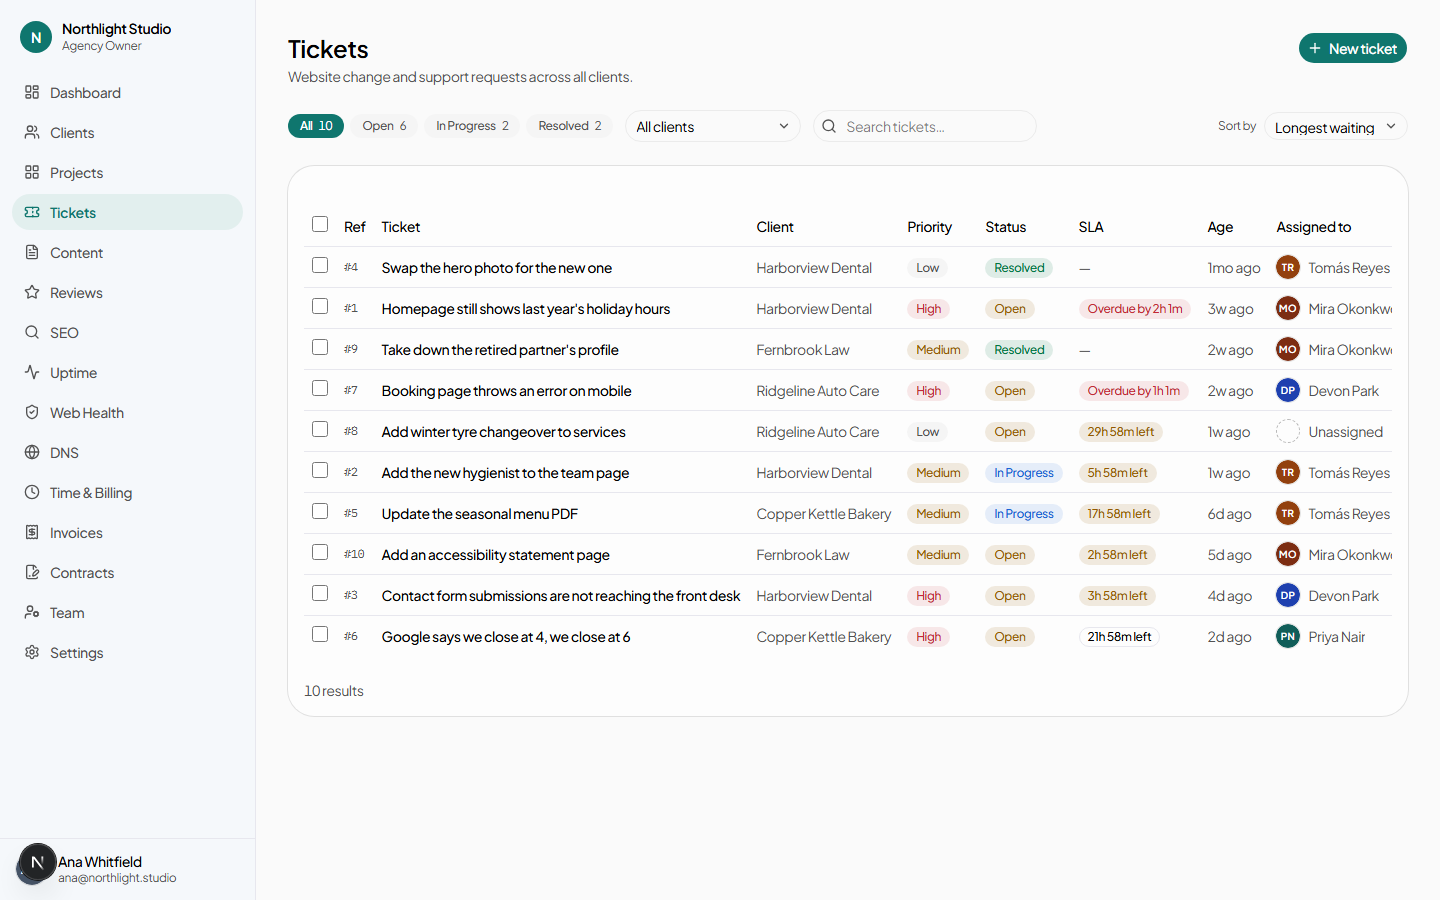
Task: Switch to the In Progress filter
Action: (472, 126)
